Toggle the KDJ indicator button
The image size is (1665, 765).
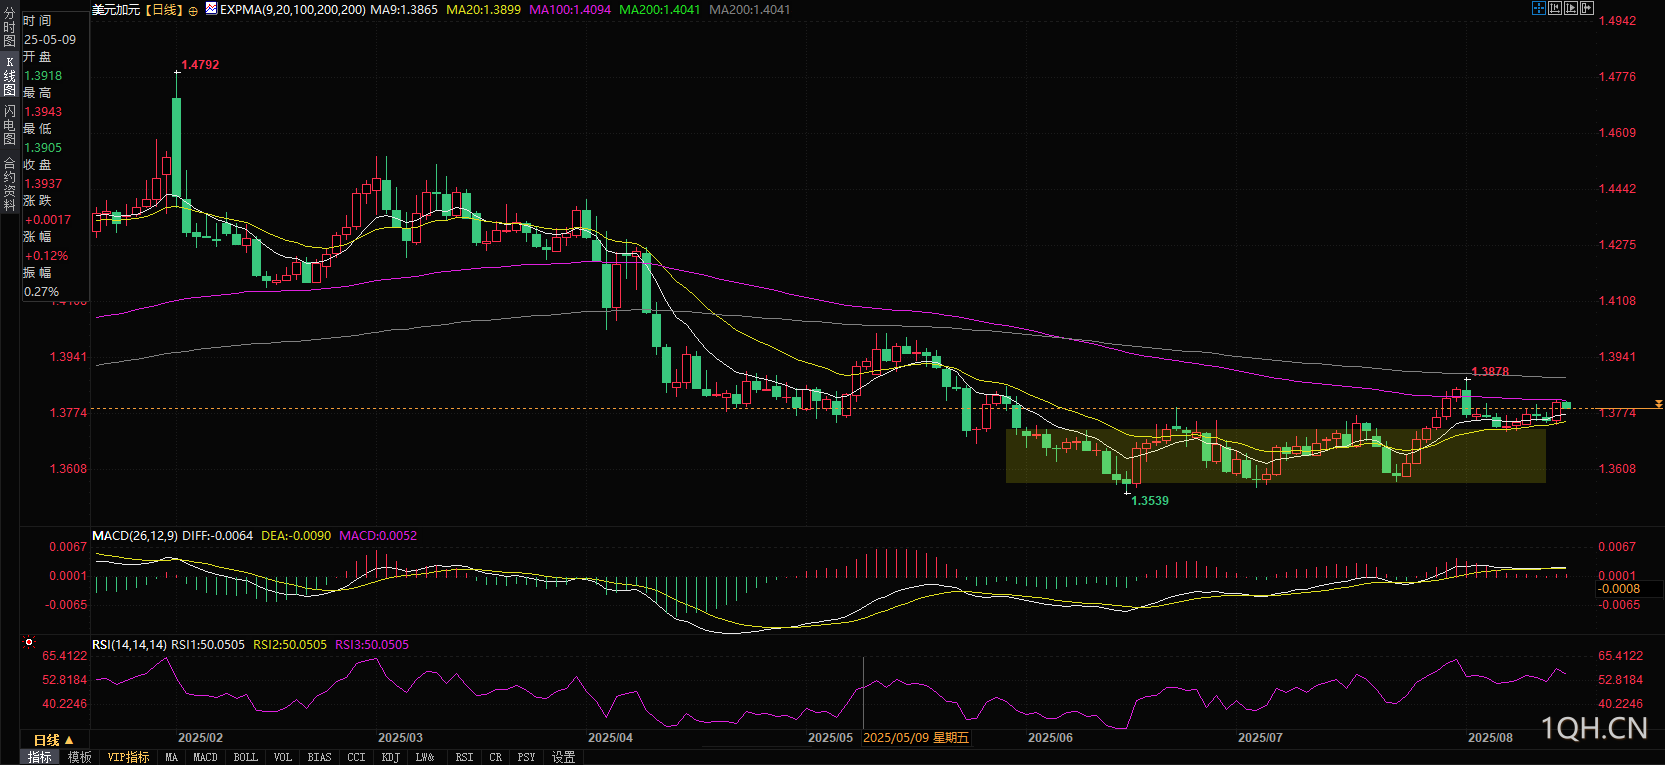point(390,757)
